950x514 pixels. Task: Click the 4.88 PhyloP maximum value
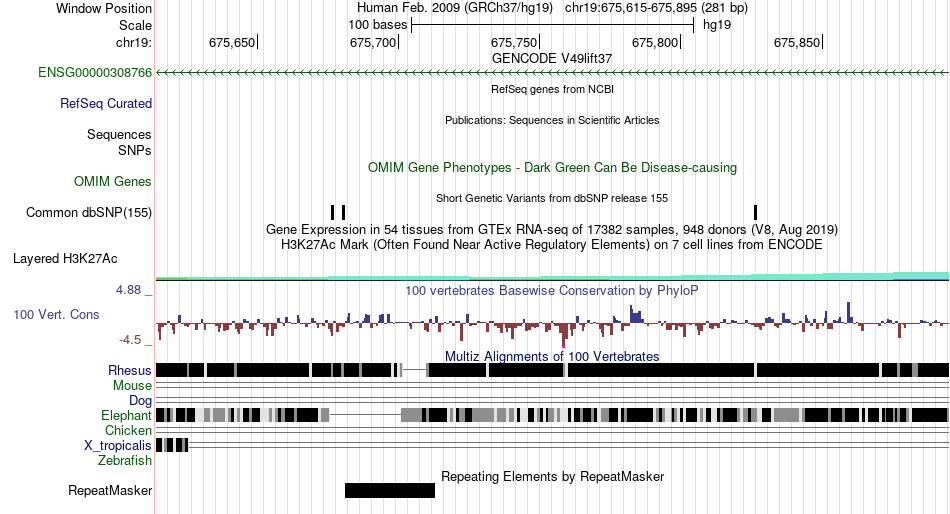[128, 290]
